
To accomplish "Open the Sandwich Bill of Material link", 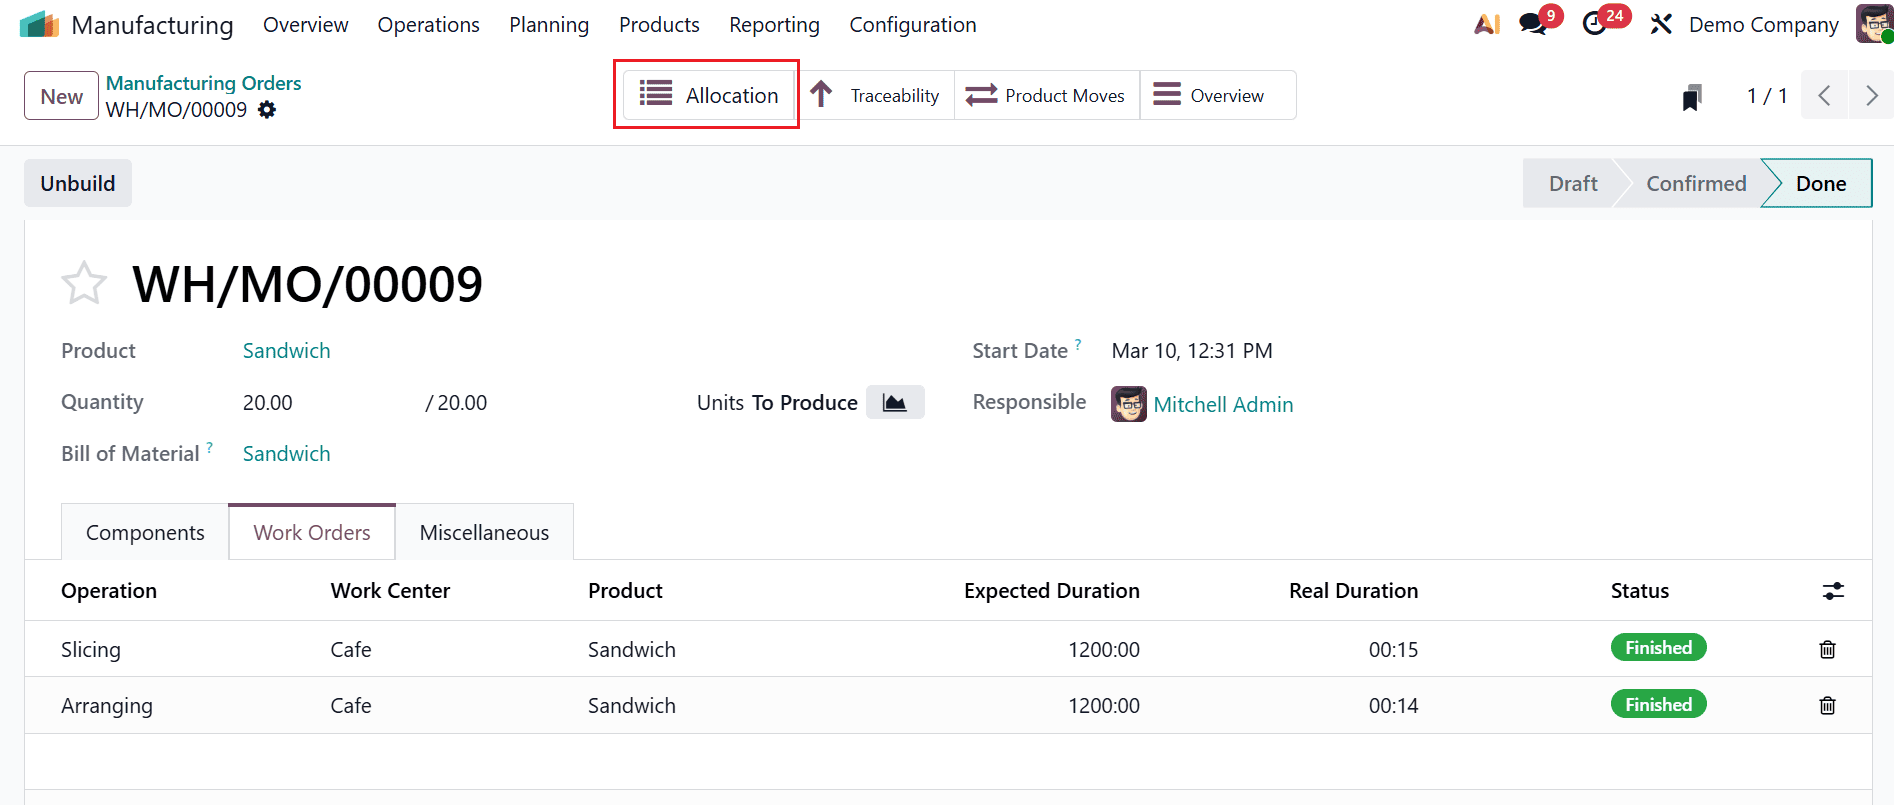I will pos(286,454).
